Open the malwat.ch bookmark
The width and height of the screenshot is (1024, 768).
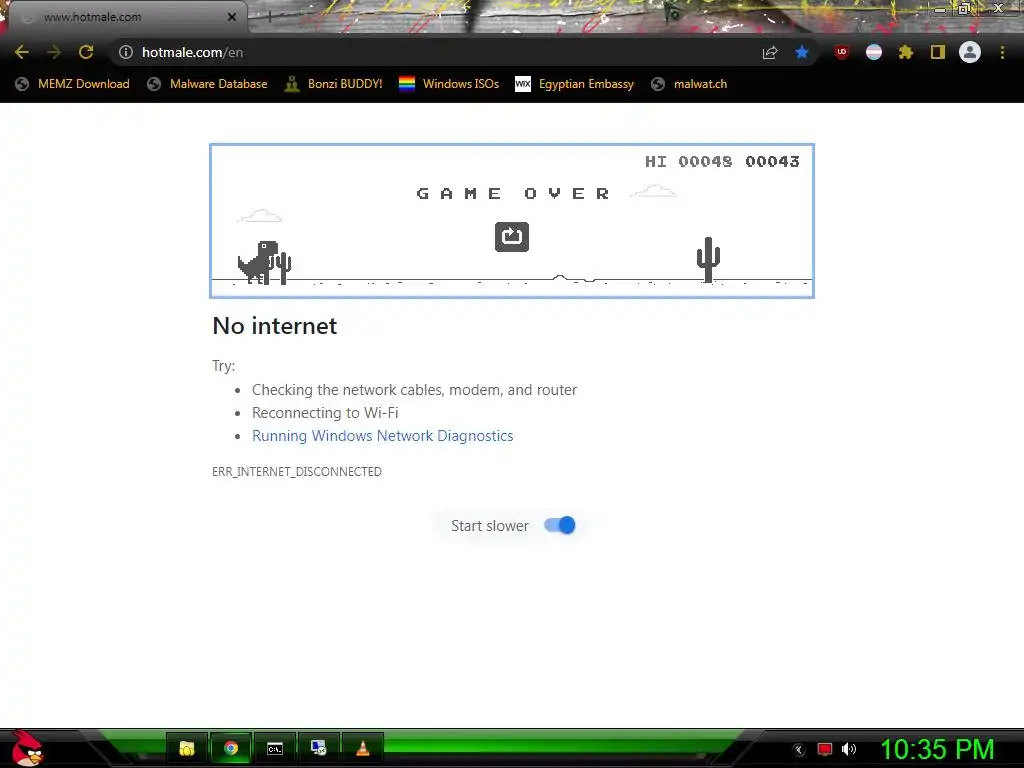[689, 84]
